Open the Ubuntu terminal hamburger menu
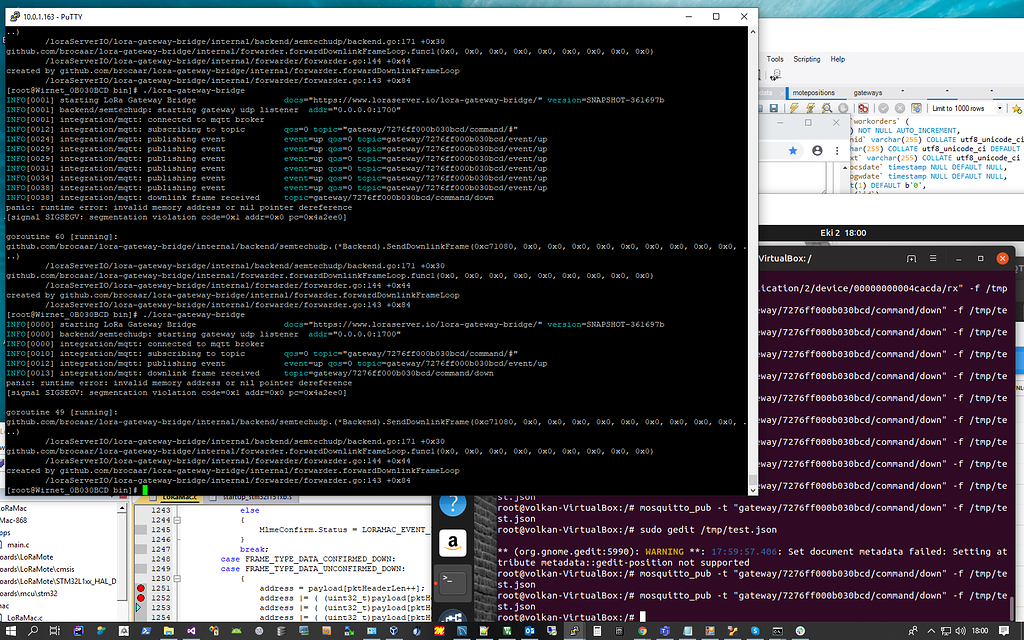This screenshot has width=1024, height=640. 933,259
